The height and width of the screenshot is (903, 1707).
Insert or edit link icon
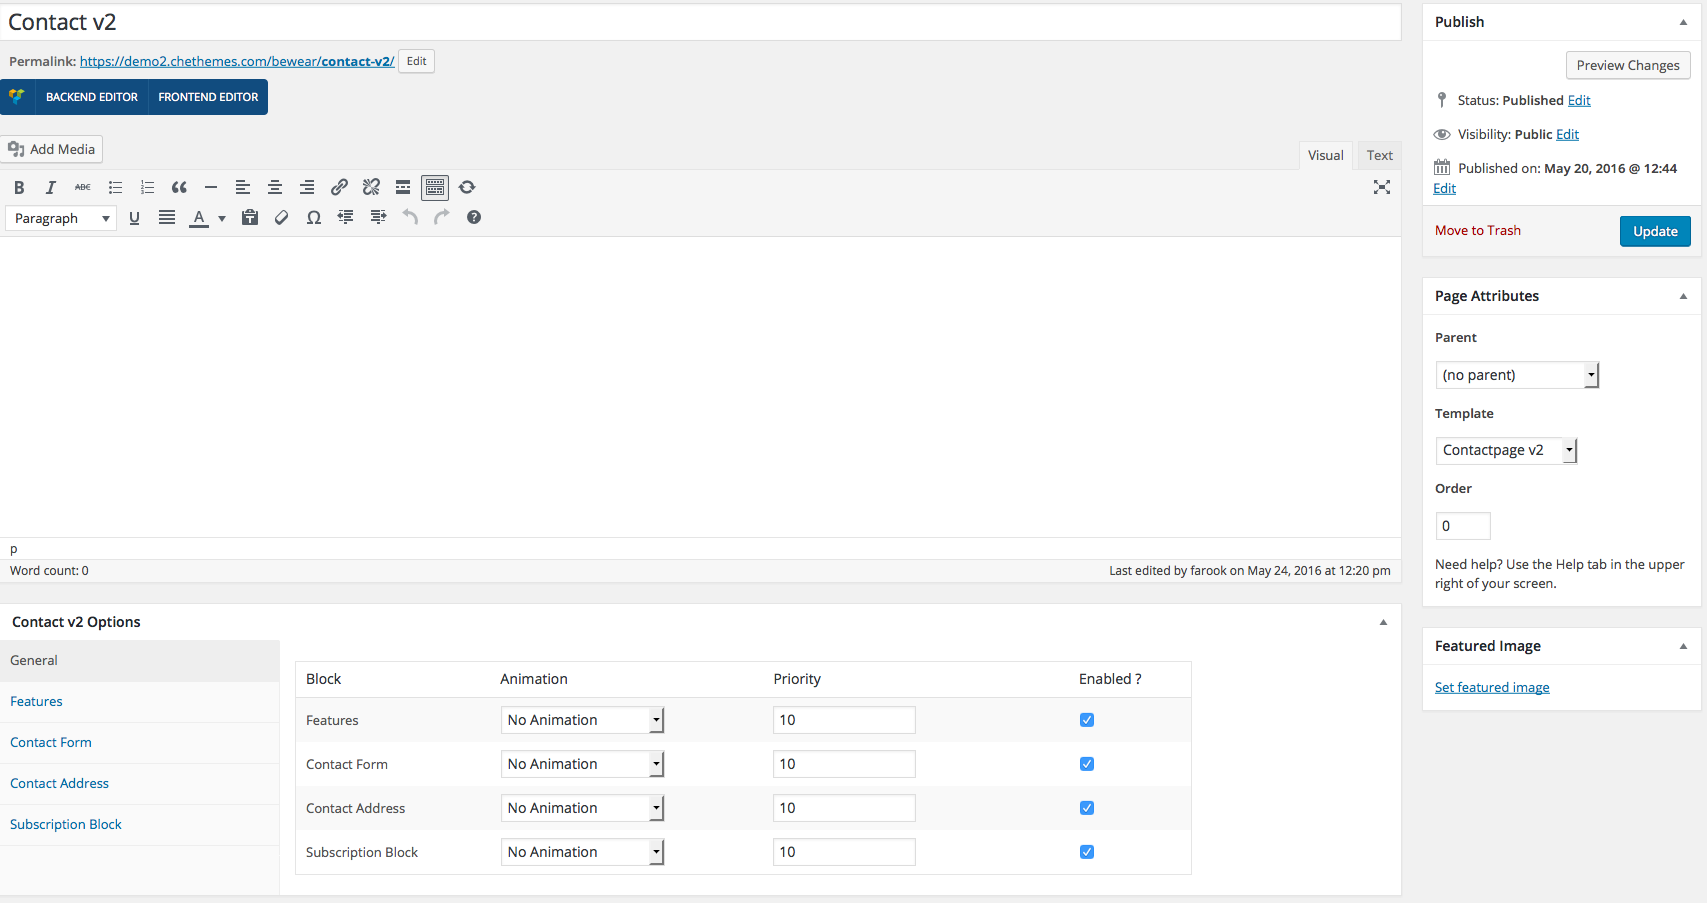click(x=339, y=187)
